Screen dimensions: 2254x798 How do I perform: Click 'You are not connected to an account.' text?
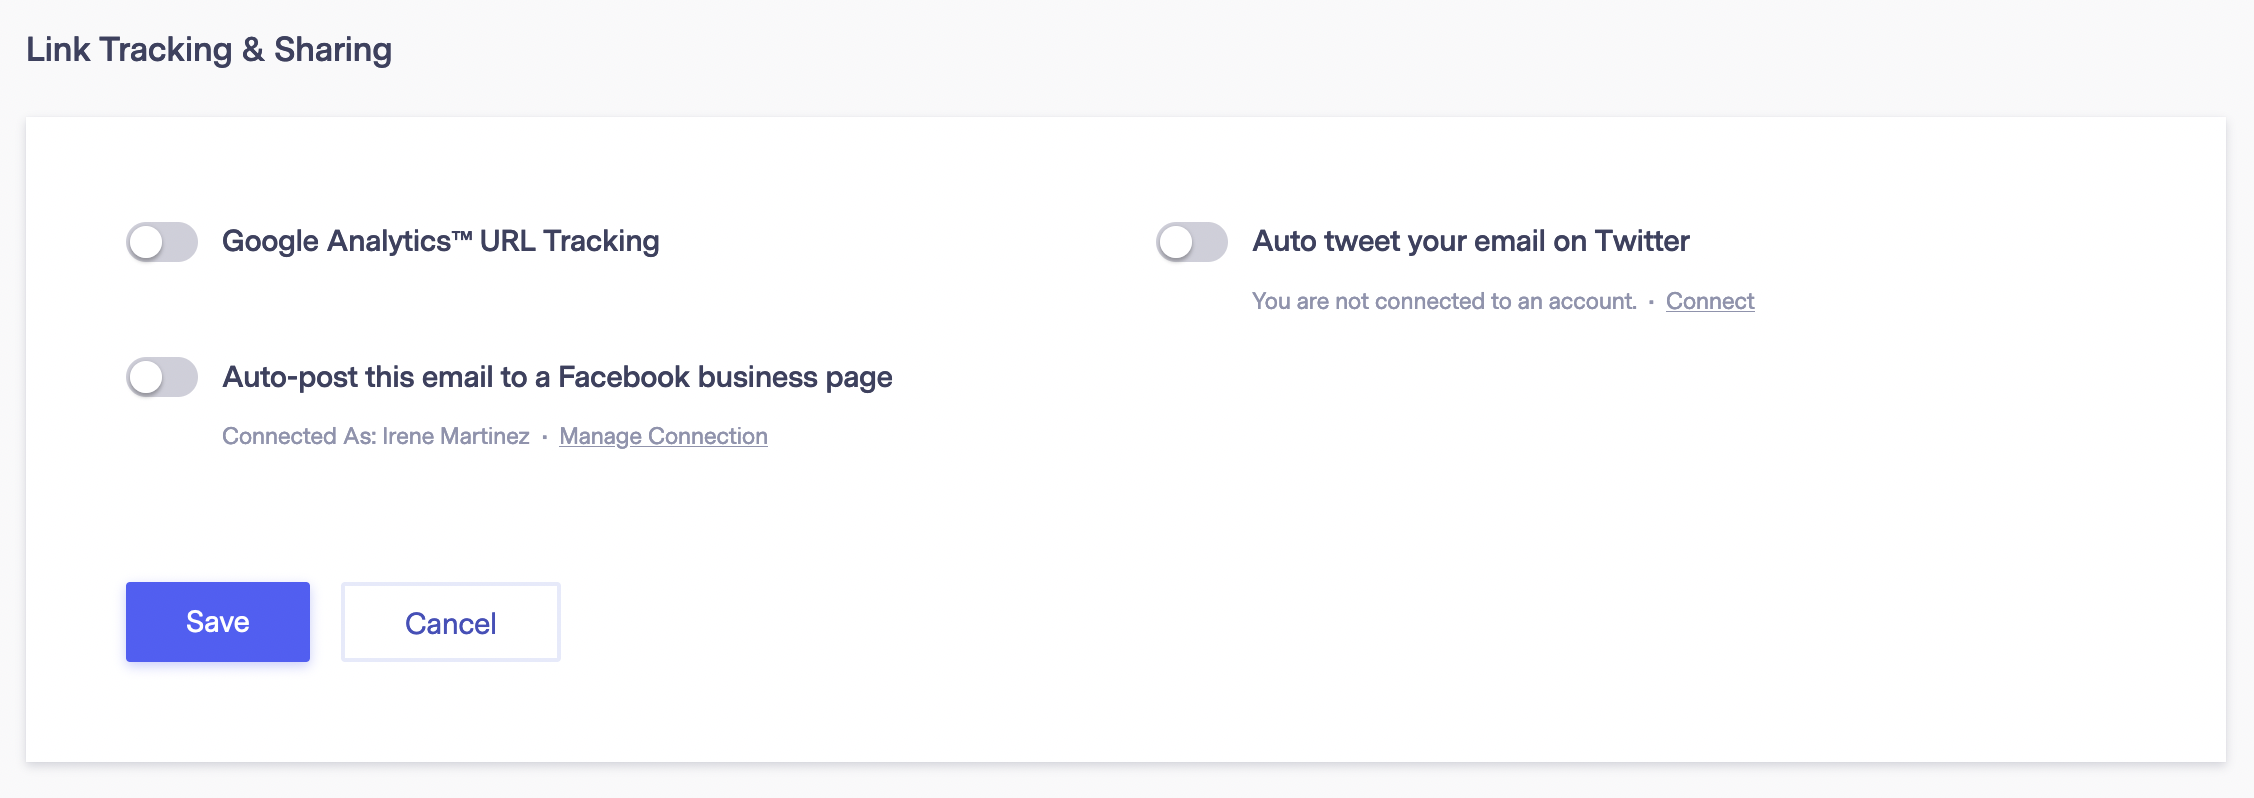point(1444,301)
